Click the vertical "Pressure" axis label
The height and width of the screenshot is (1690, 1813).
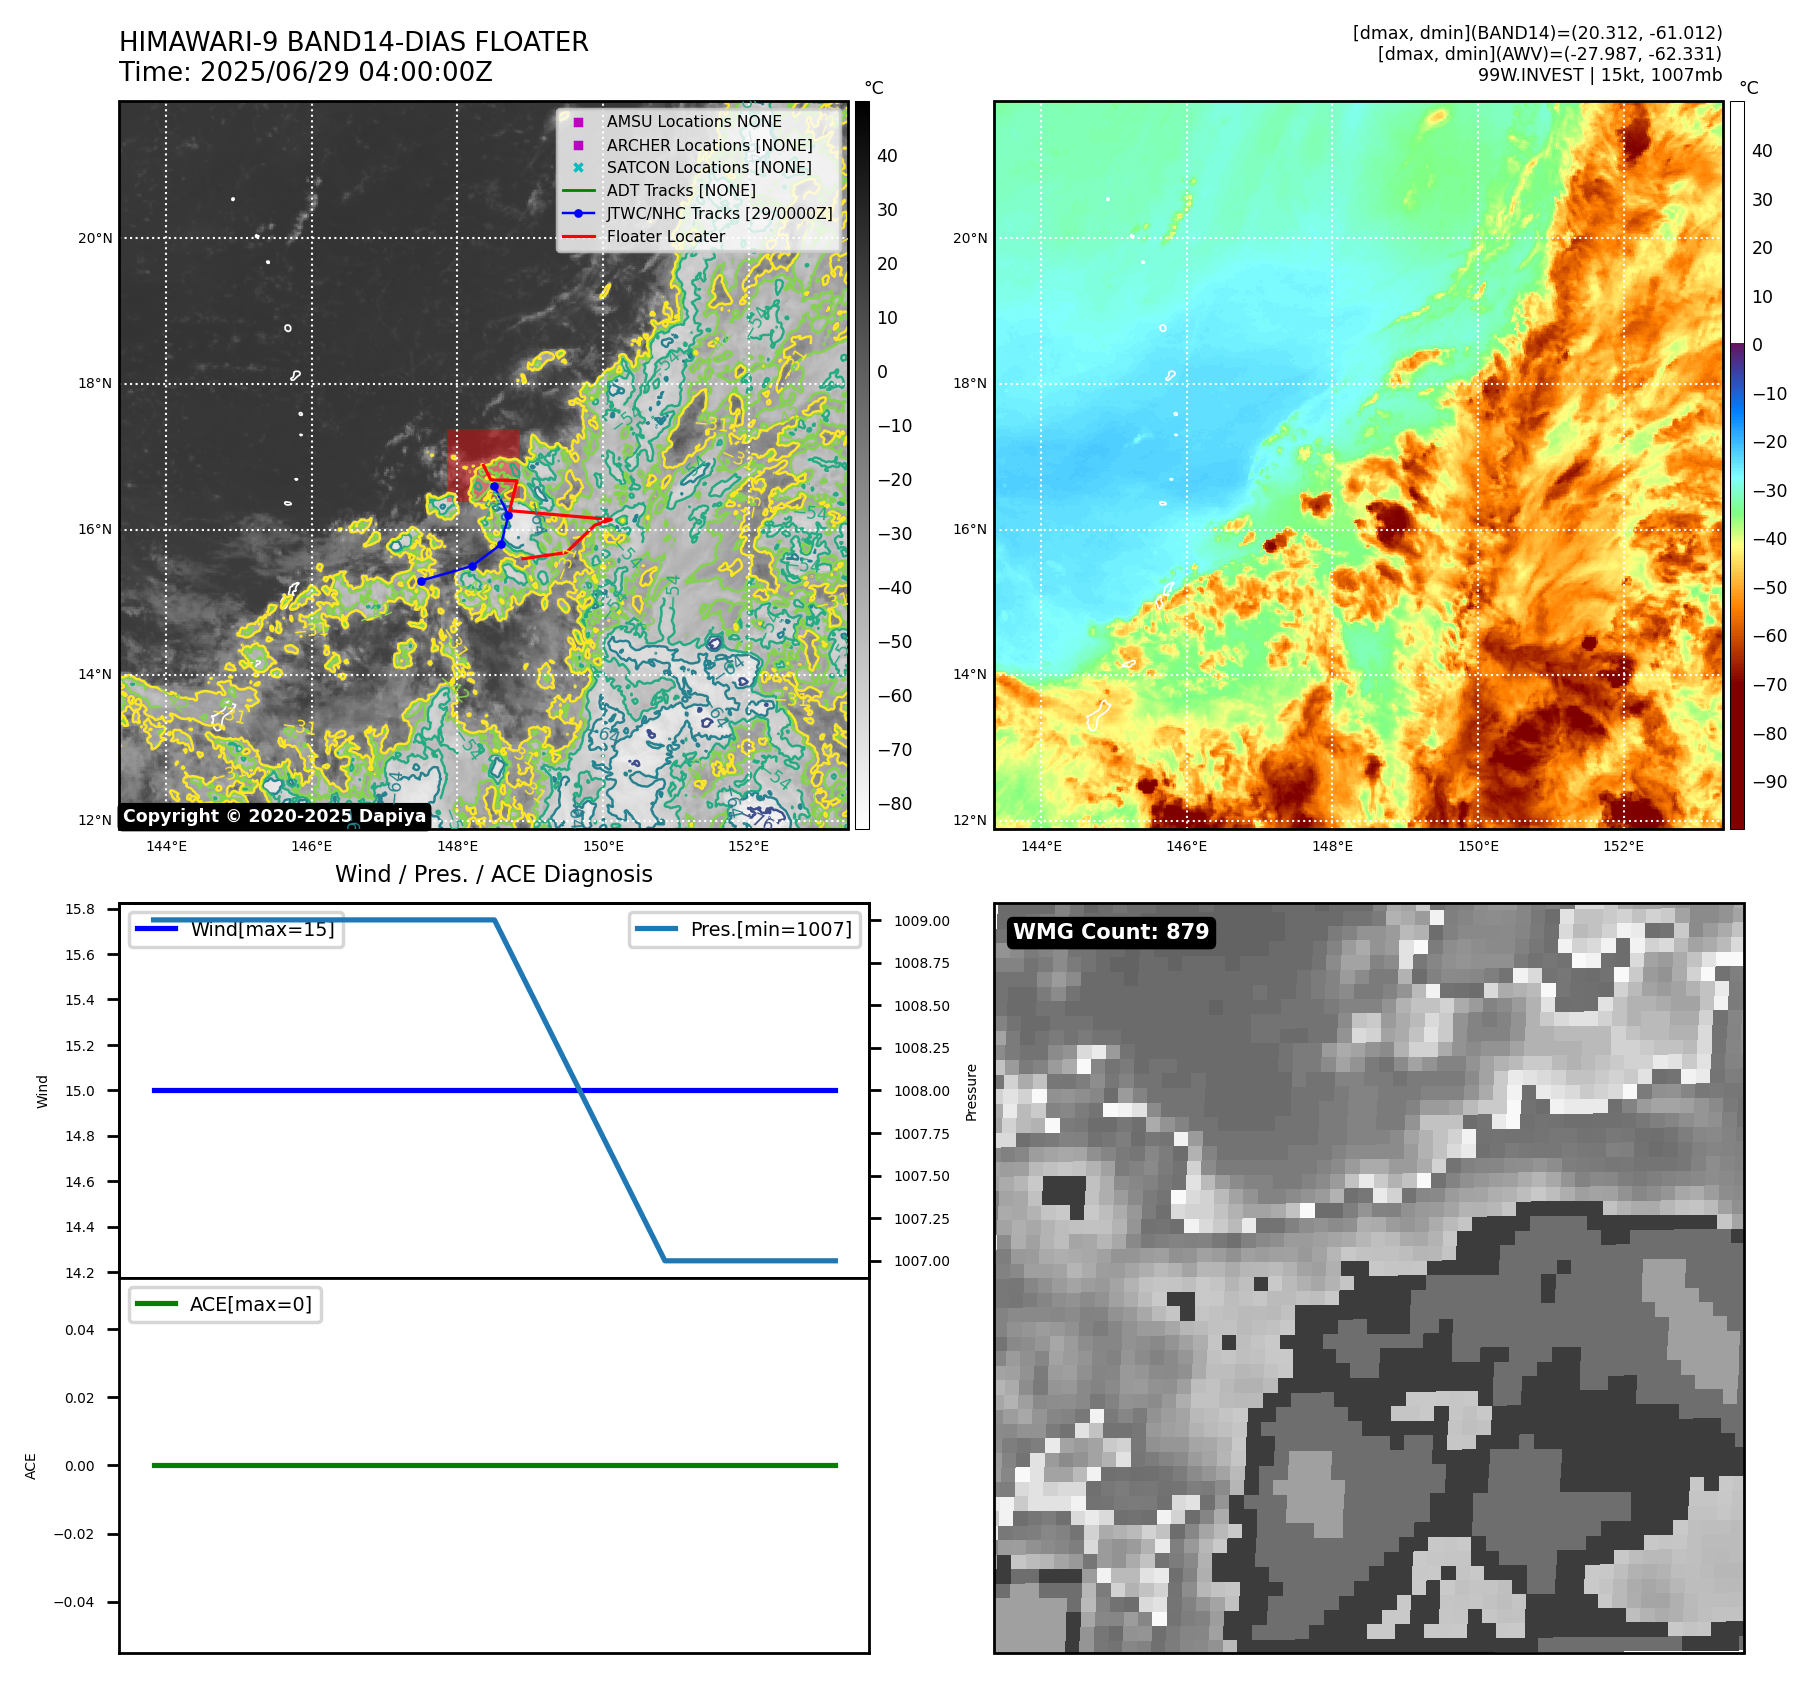click(971, 1092)
